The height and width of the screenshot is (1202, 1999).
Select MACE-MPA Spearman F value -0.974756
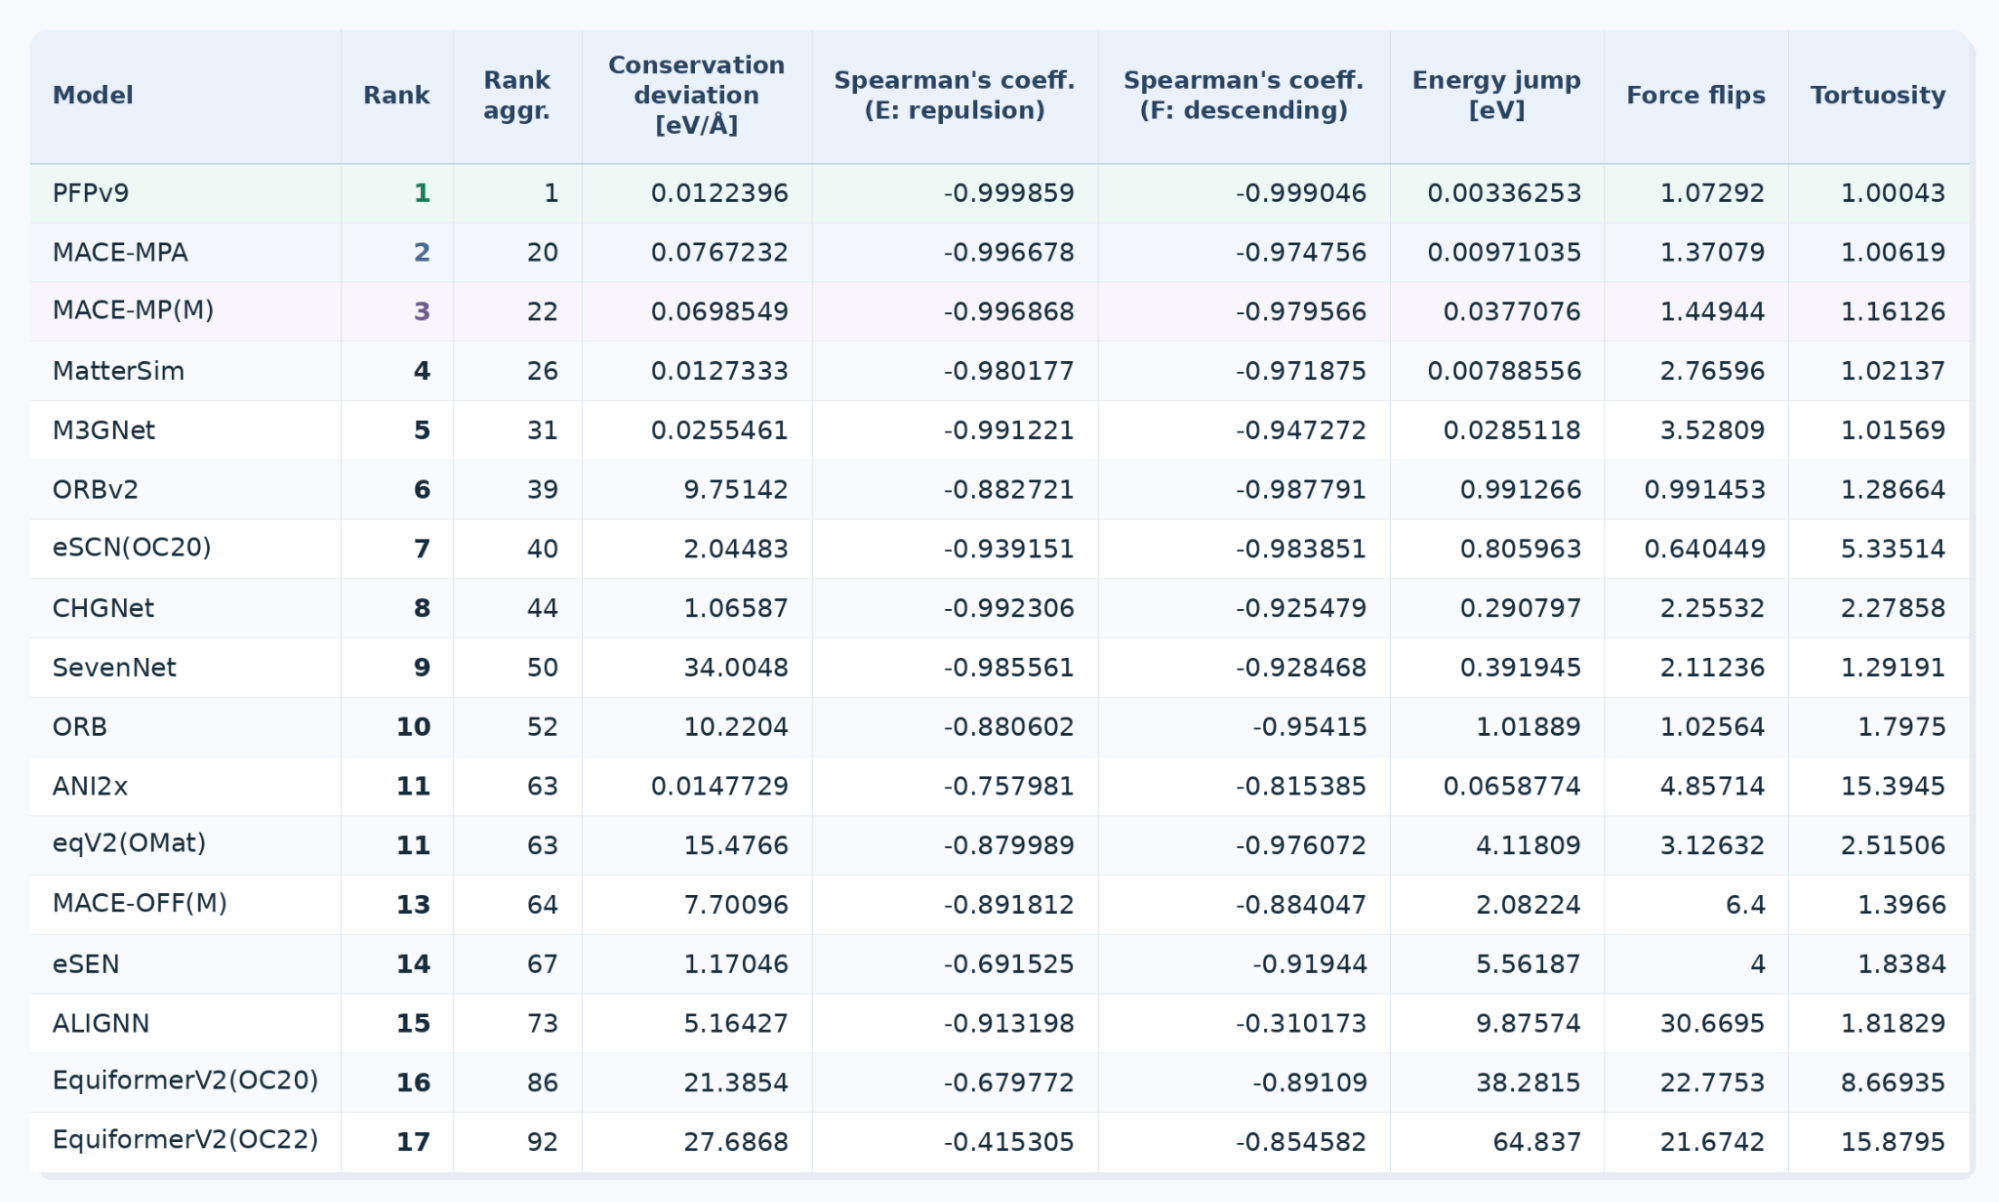click(x=1301, y=252)
